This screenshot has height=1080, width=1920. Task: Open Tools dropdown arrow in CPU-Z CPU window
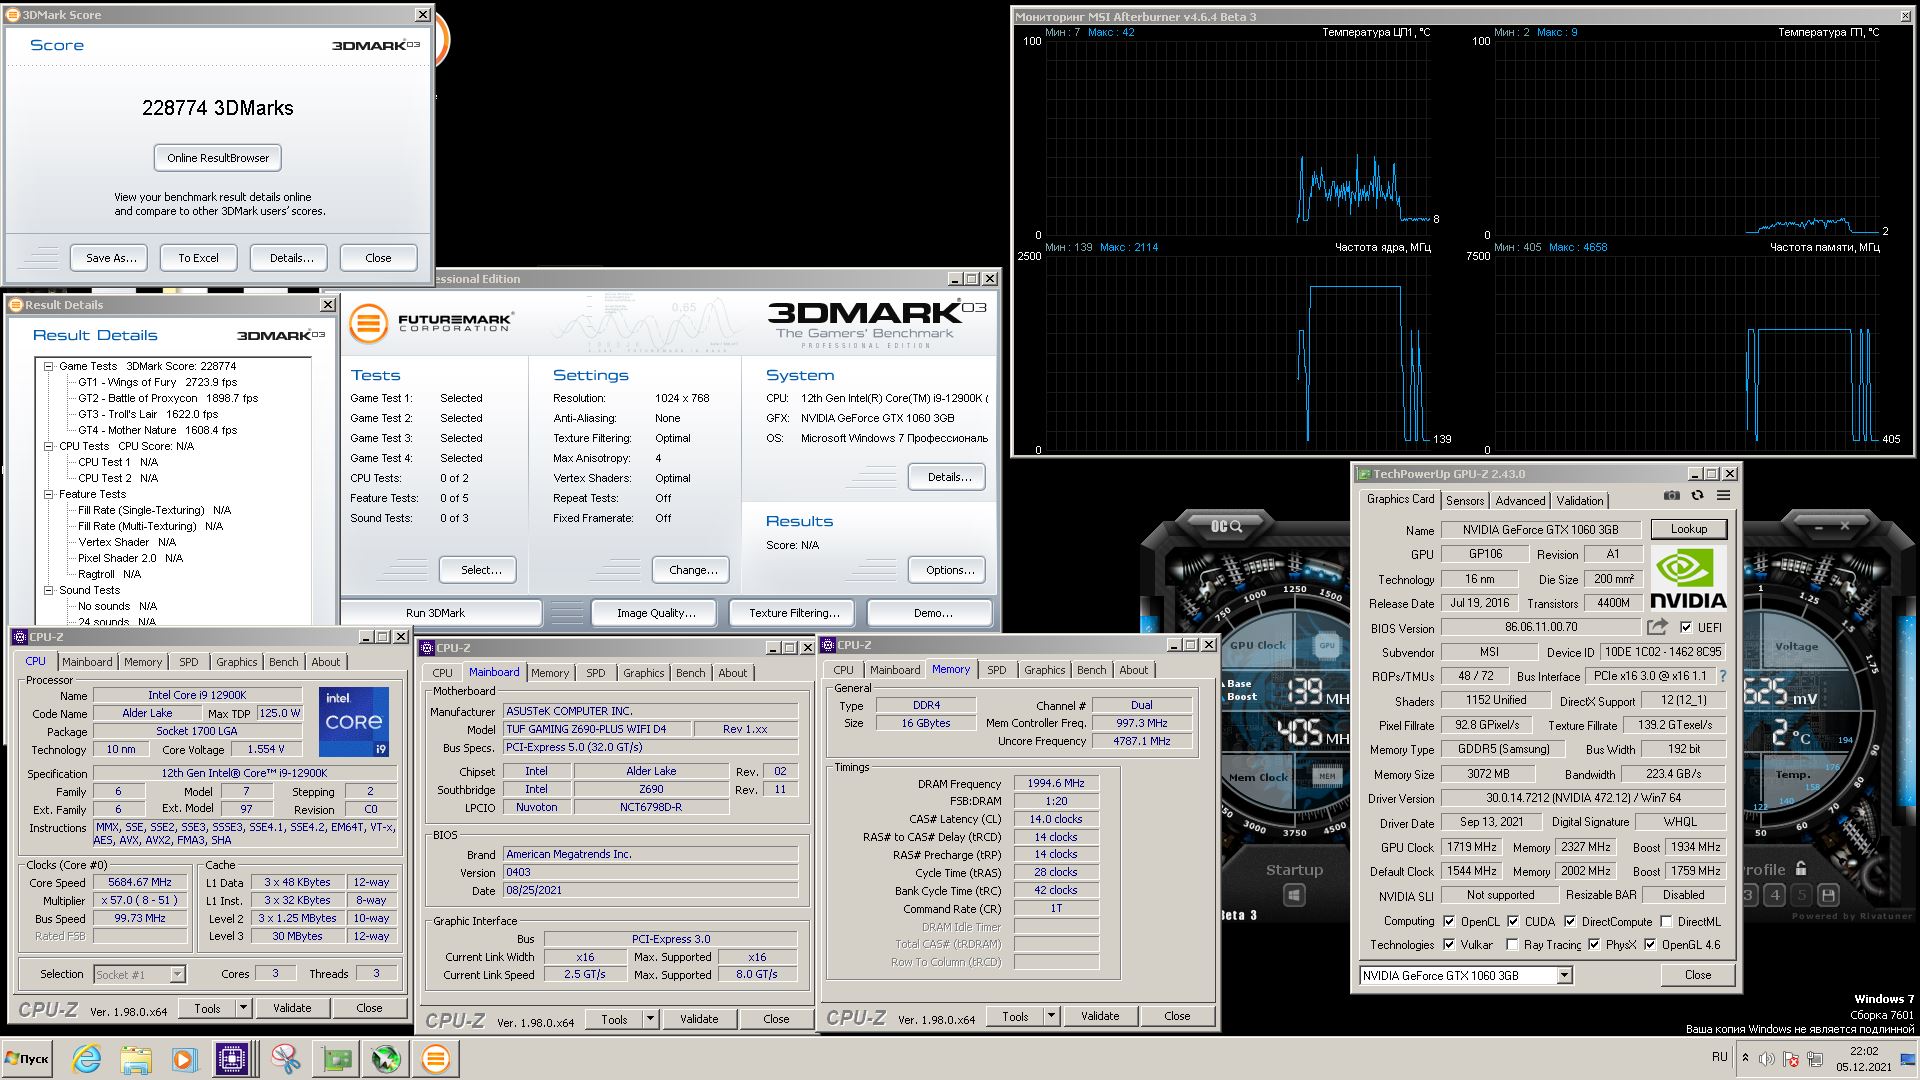click(x=243, y=1008)
